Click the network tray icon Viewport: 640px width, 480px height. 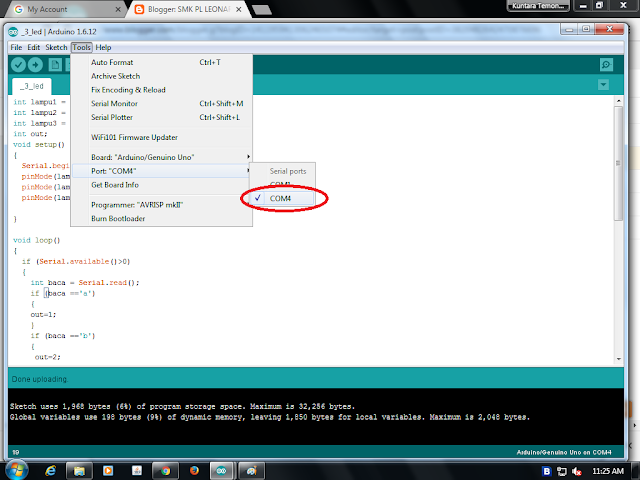coord(562,471)
